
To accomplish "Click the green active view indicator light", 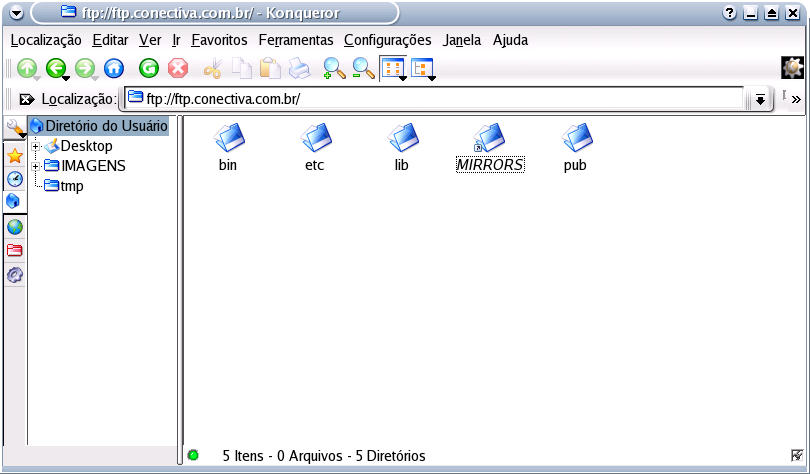I will point(193,455).
